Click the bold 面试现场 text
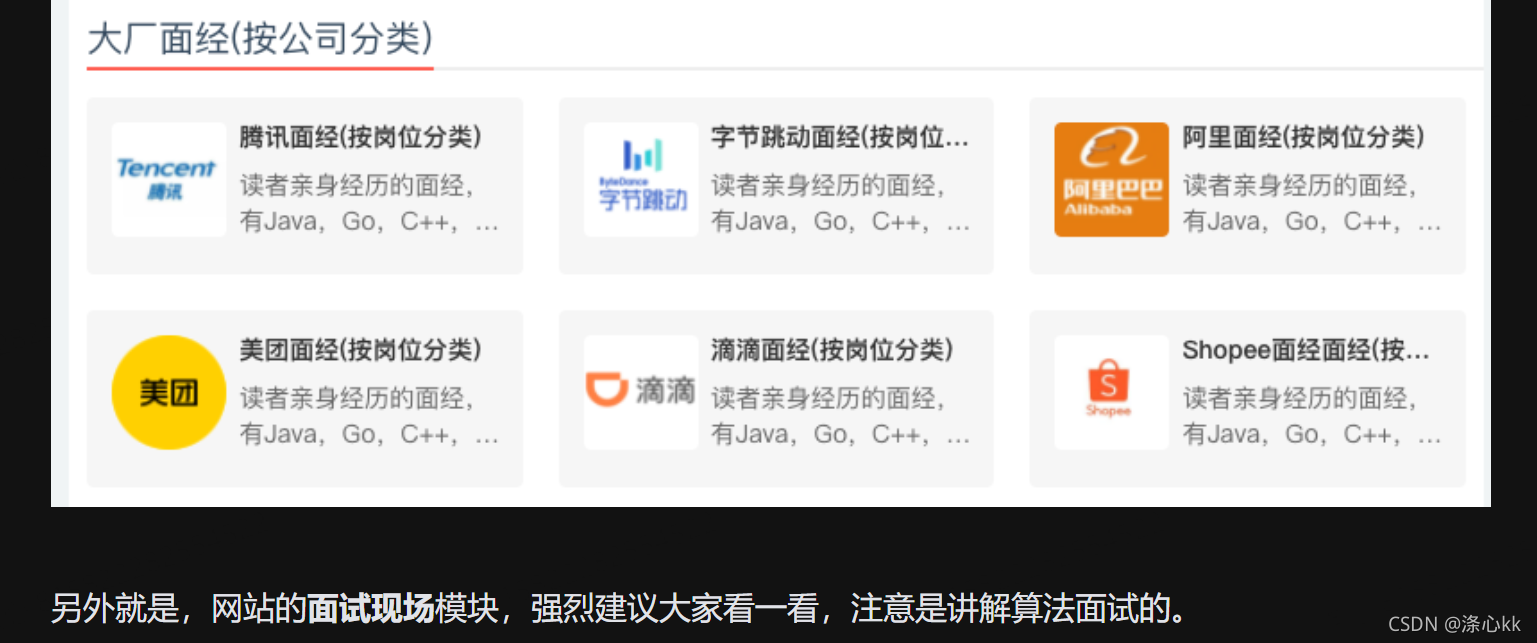Screen dimensions: 1537x643 pos(371,608)
